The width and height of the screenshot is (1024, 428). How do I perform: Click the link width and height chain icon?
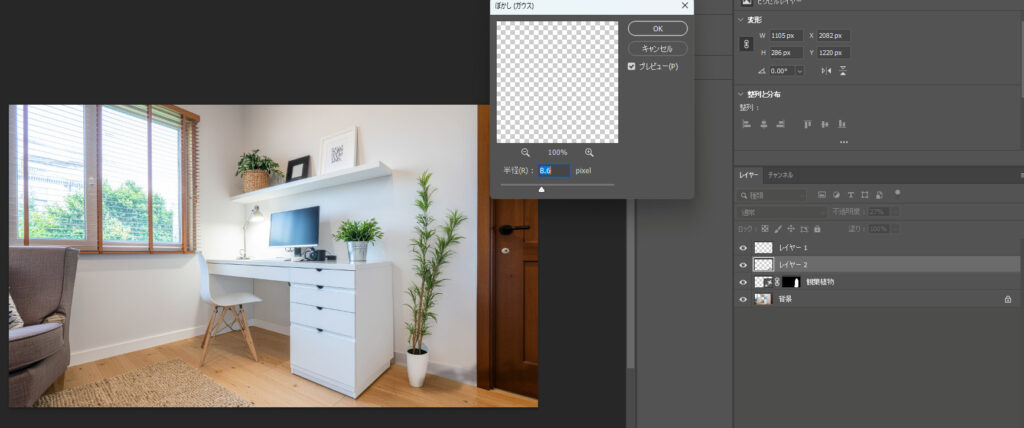746,44
